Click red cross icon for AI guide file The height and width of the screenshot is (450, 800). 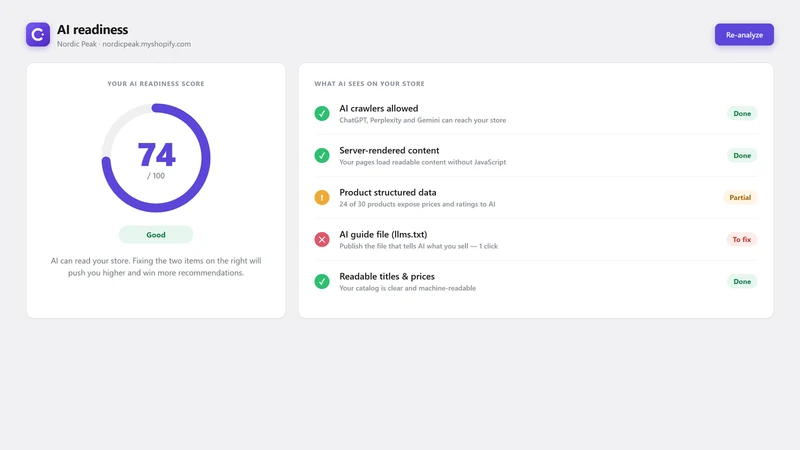point(321,239)
